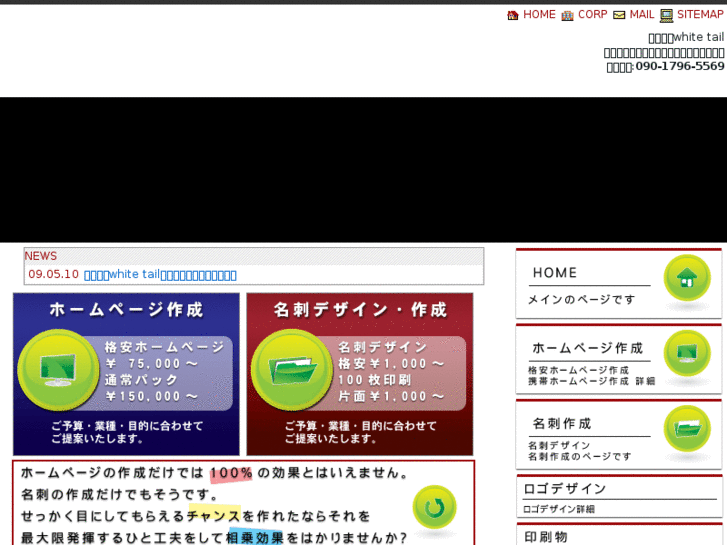This screenshot has height=545, width=727.
Task: Click the ¥150,000～ price in blue banner
Action: click(152, 397)
